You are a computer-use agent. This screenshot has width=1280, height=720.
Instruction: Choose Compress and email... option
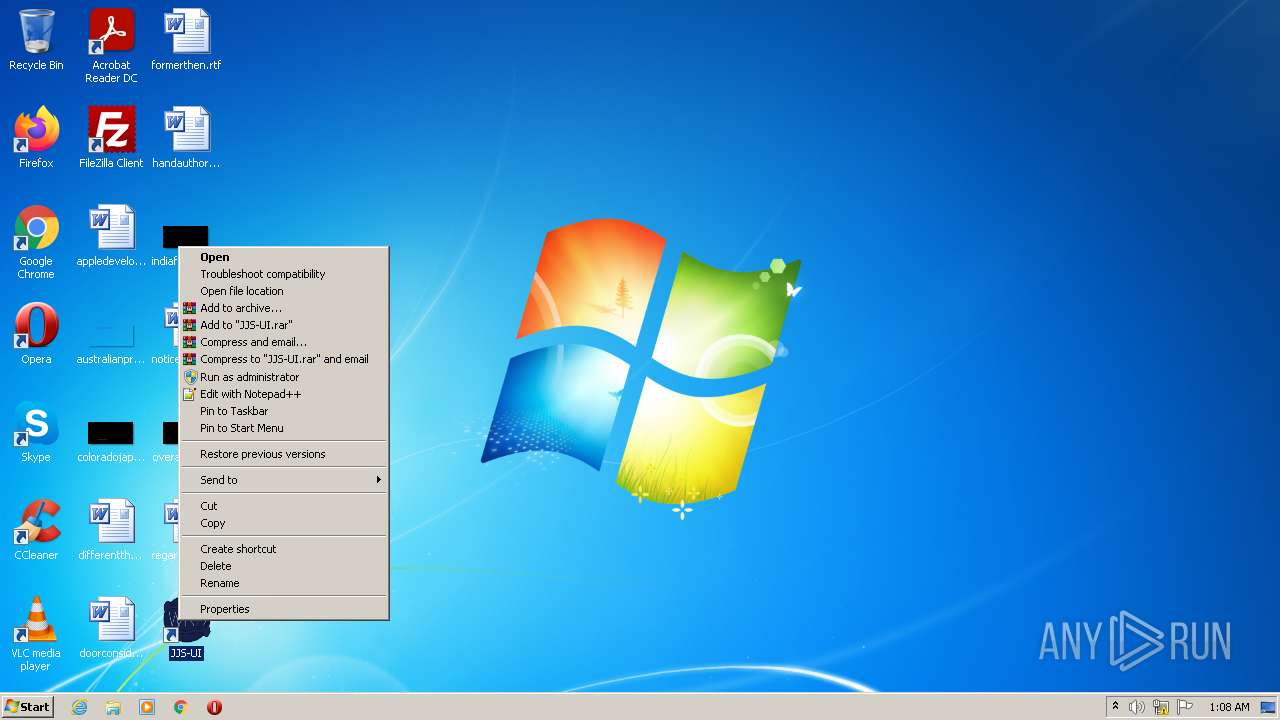[x=284, y=342]
